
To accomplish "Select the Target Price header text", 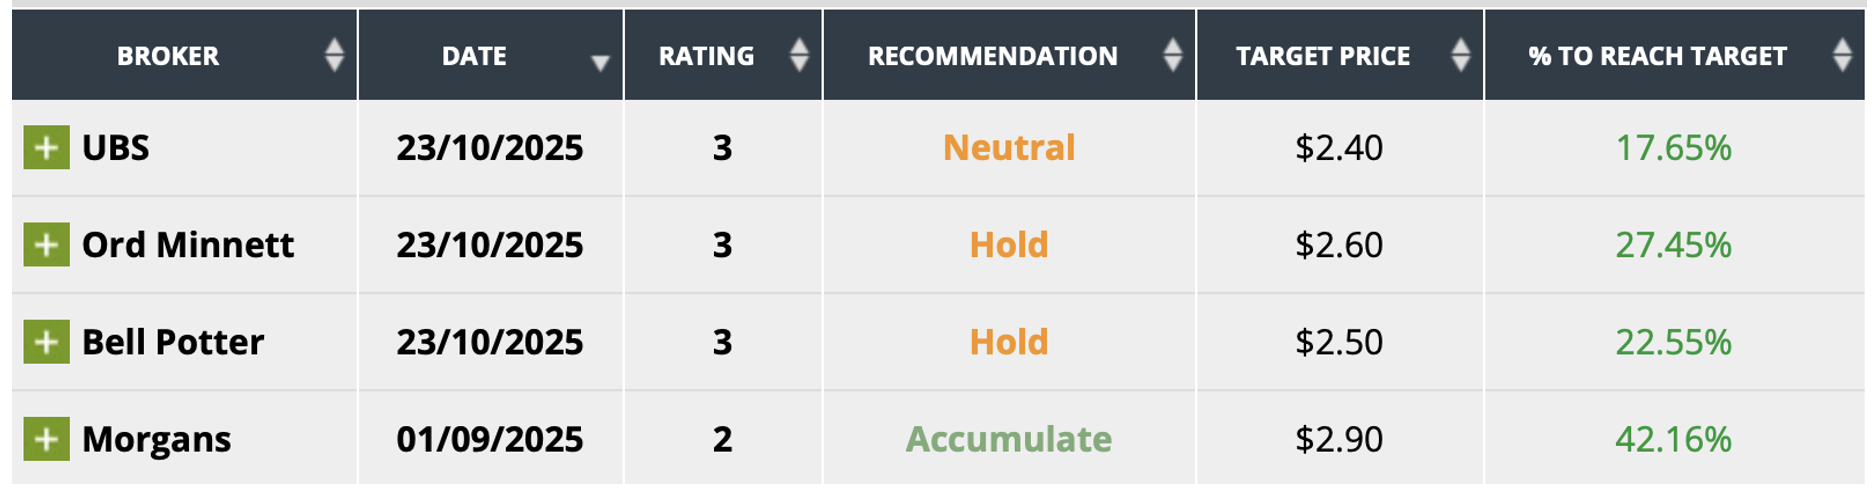I will pos(1322,56).
